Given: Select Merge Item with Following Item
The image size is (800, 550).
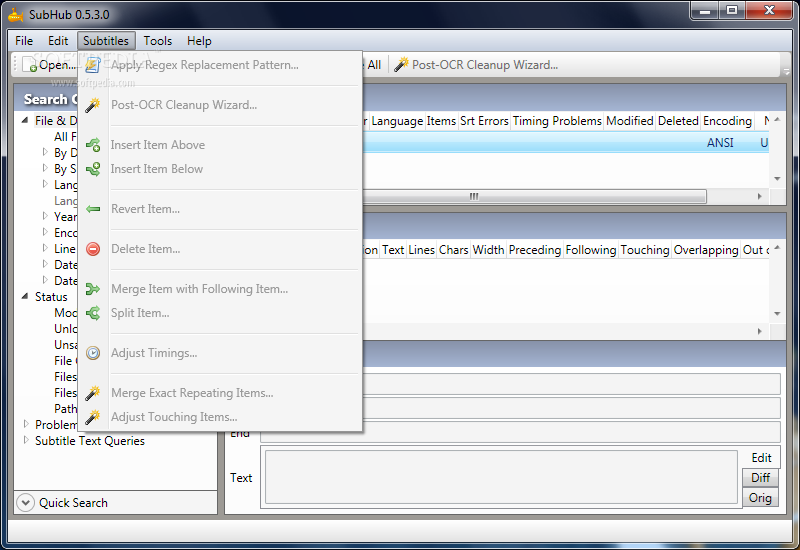Looking at the screenshot, I should point(220,289).
